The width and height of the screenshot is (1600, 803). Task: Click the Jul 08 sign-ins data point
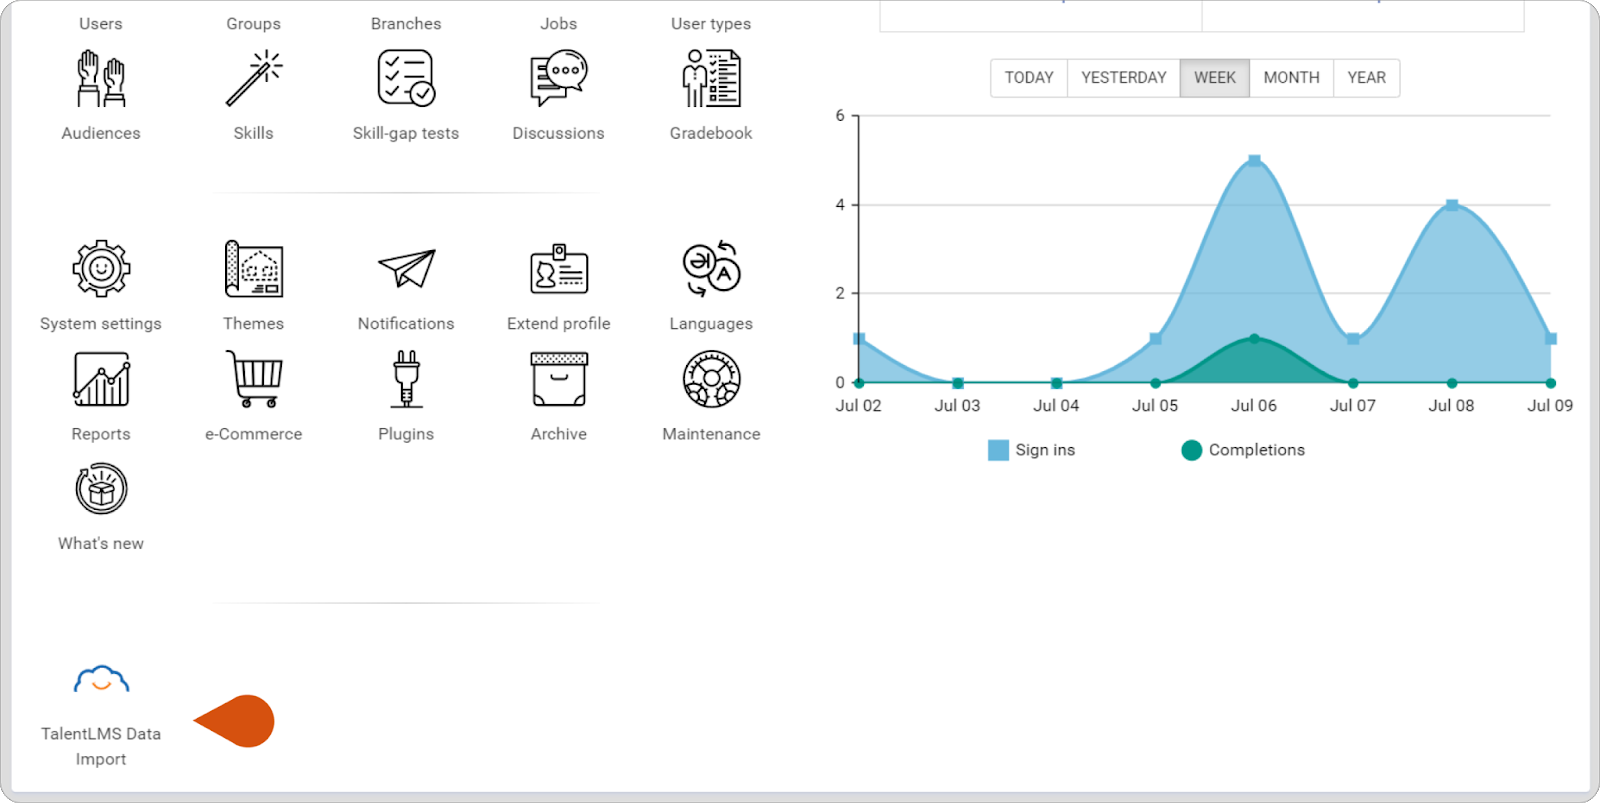coord(1452,205)
